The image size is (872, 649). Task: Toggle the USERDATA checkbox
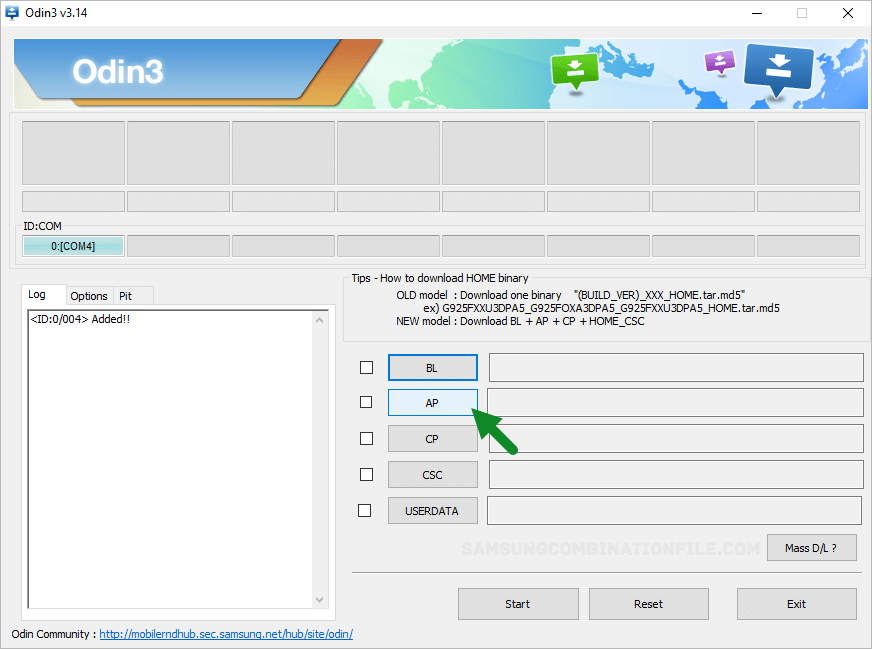click(364, 511)
